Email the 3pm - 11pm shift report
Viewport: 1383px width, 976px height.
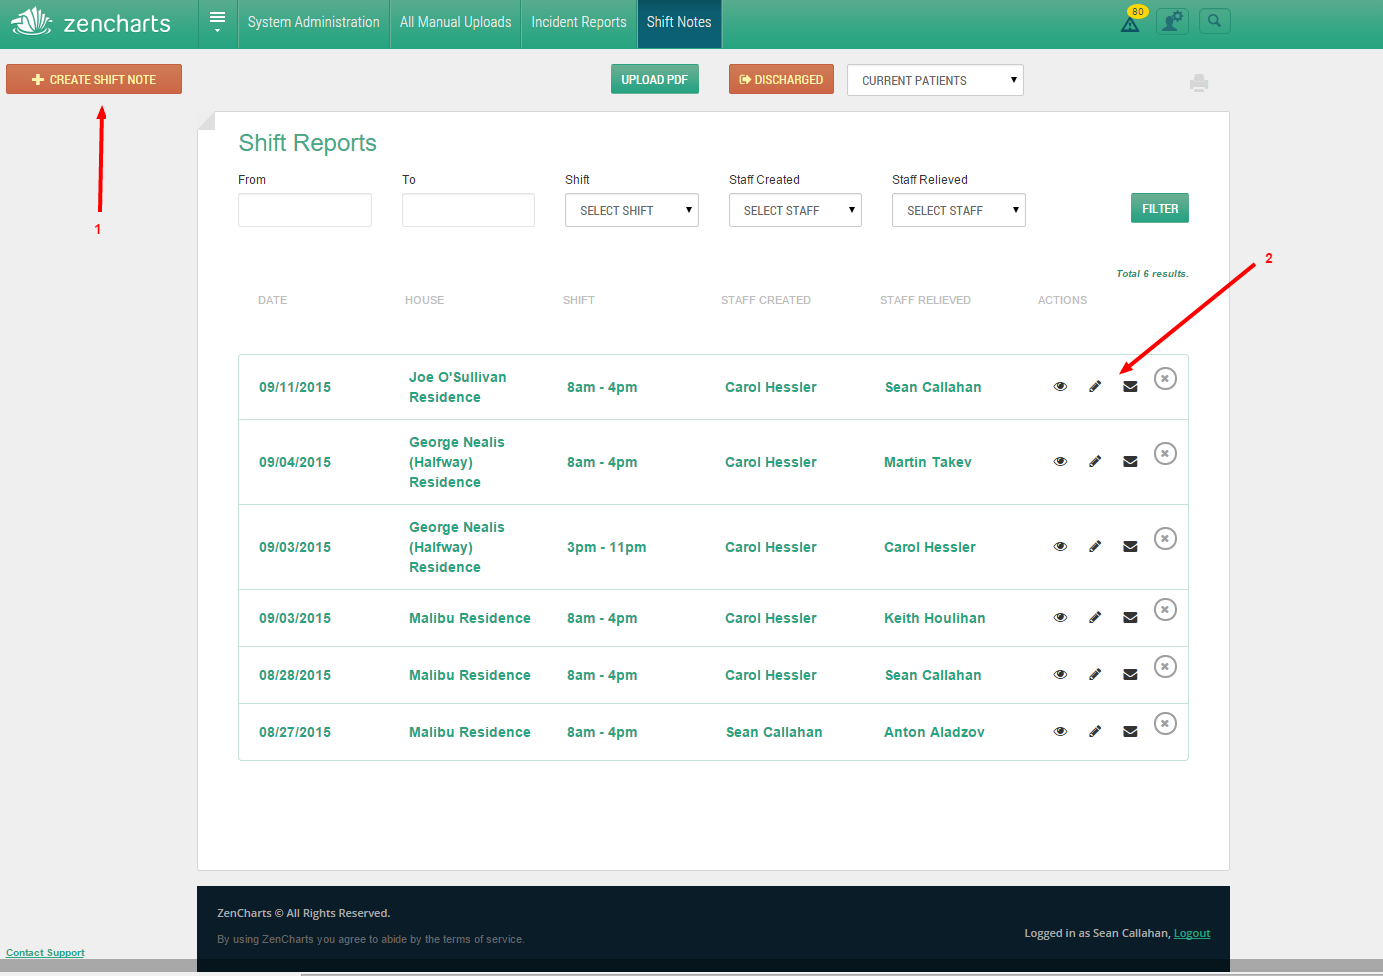[1130, 547]
